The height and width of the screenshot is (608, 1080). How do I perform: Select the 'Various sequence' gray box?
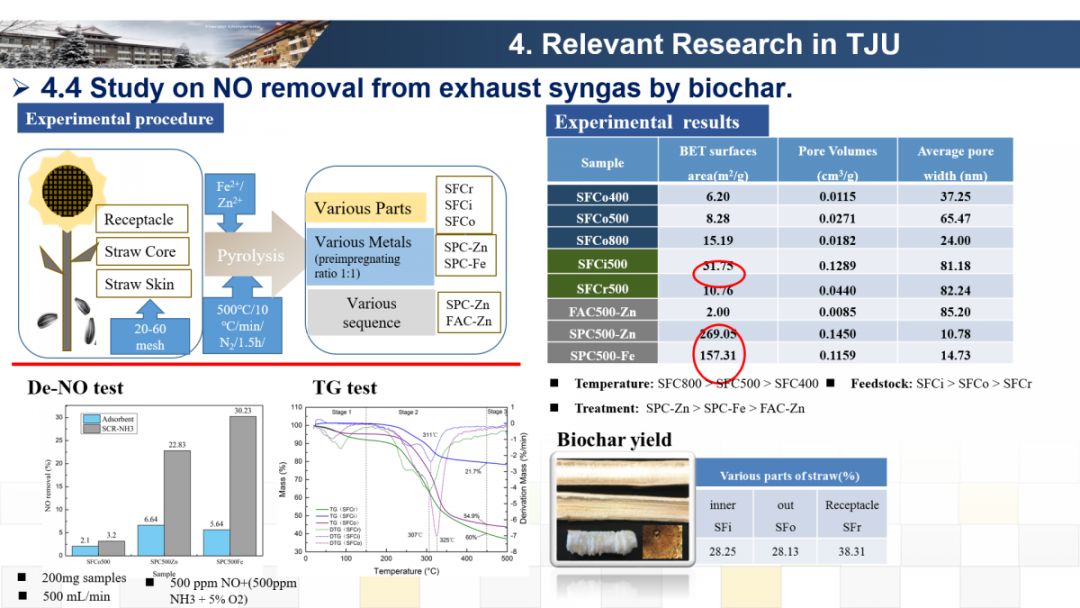[x=371, y=313]
